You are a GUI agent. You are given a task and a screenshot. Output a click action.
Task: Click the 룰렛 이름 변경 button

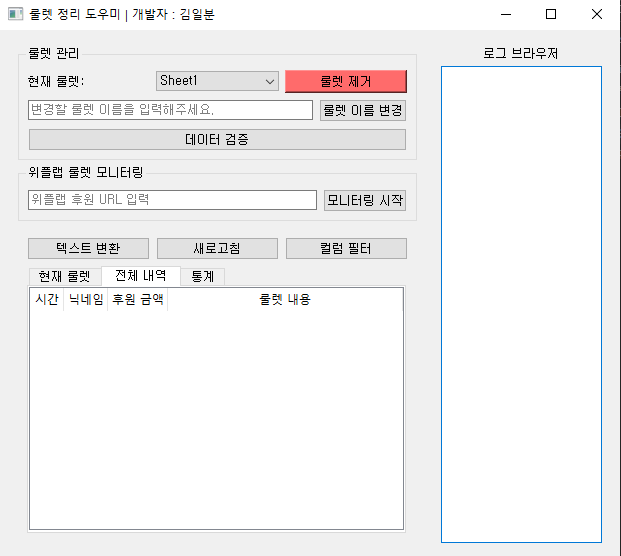363,110
